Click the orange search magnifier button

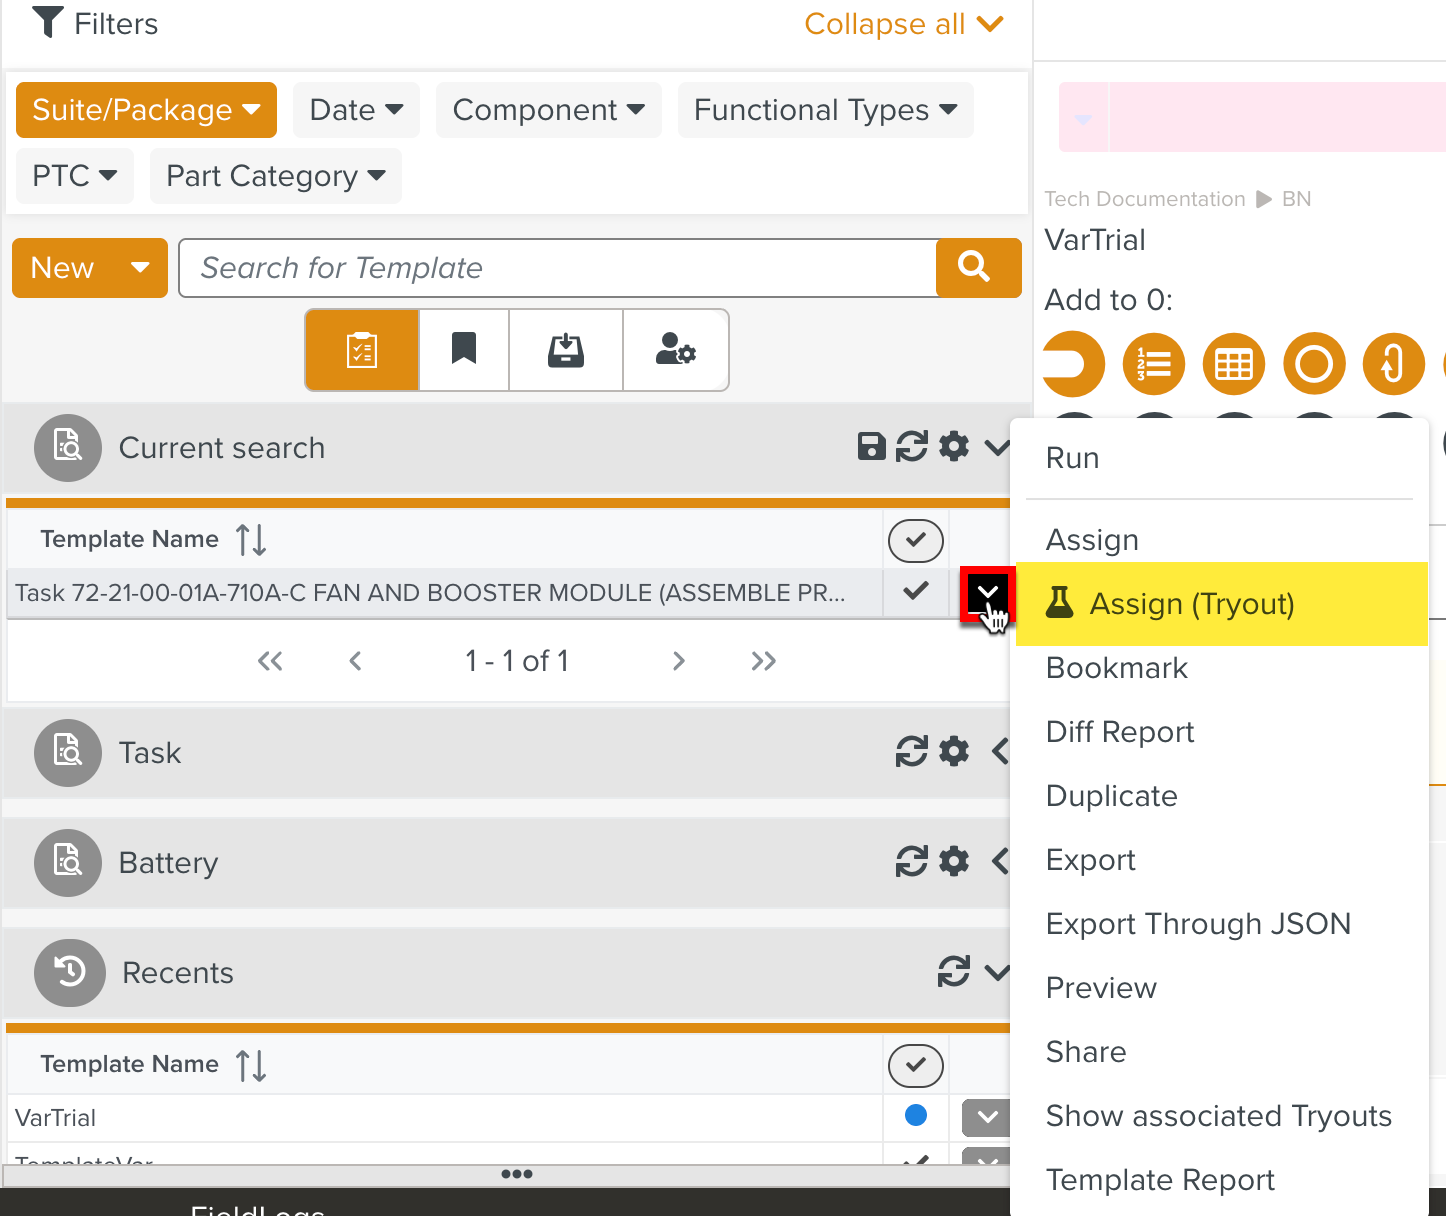pos(977,267)
